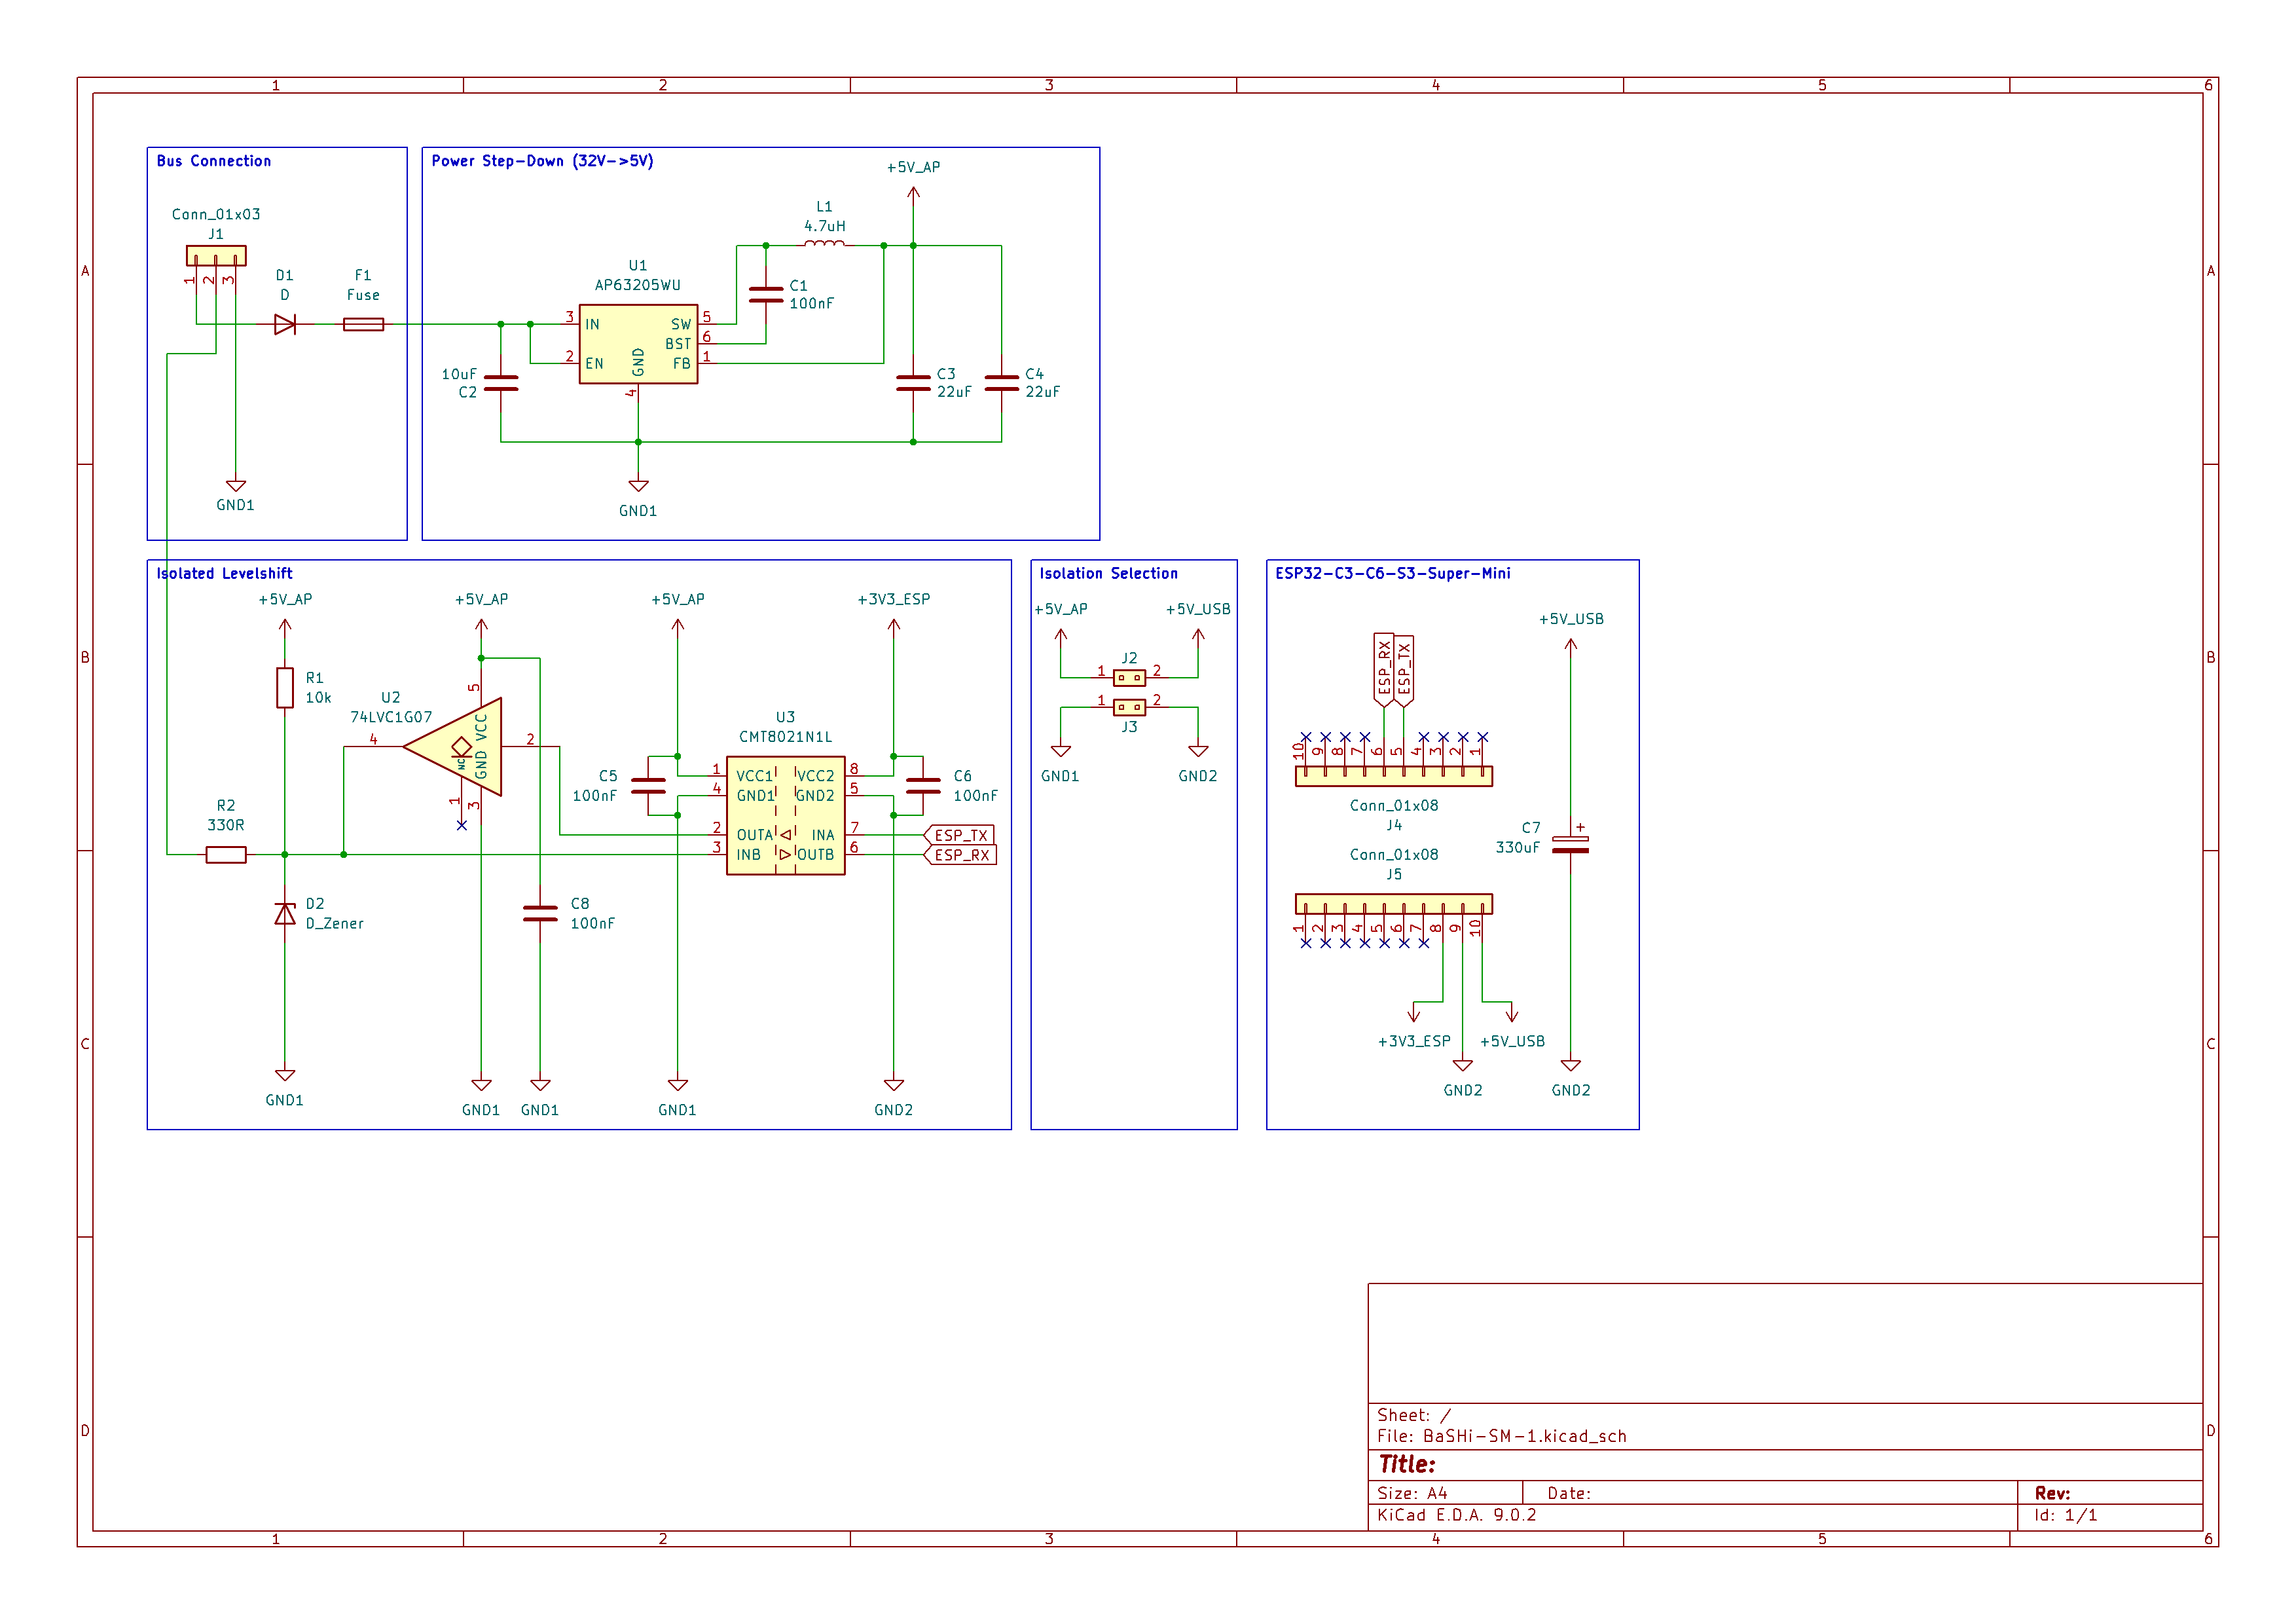Click the J1 Conn_01x03 connector symbol
Viewport: 2296px width, 1624px height.
[x=216, y=256]
